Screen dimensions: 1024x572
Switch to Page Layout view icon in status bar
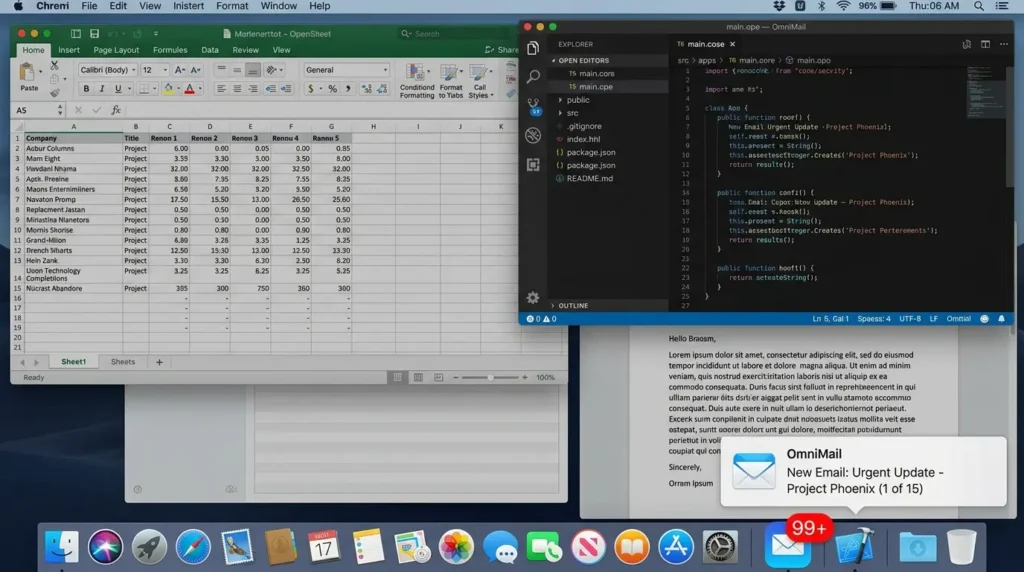click(418, 377)
